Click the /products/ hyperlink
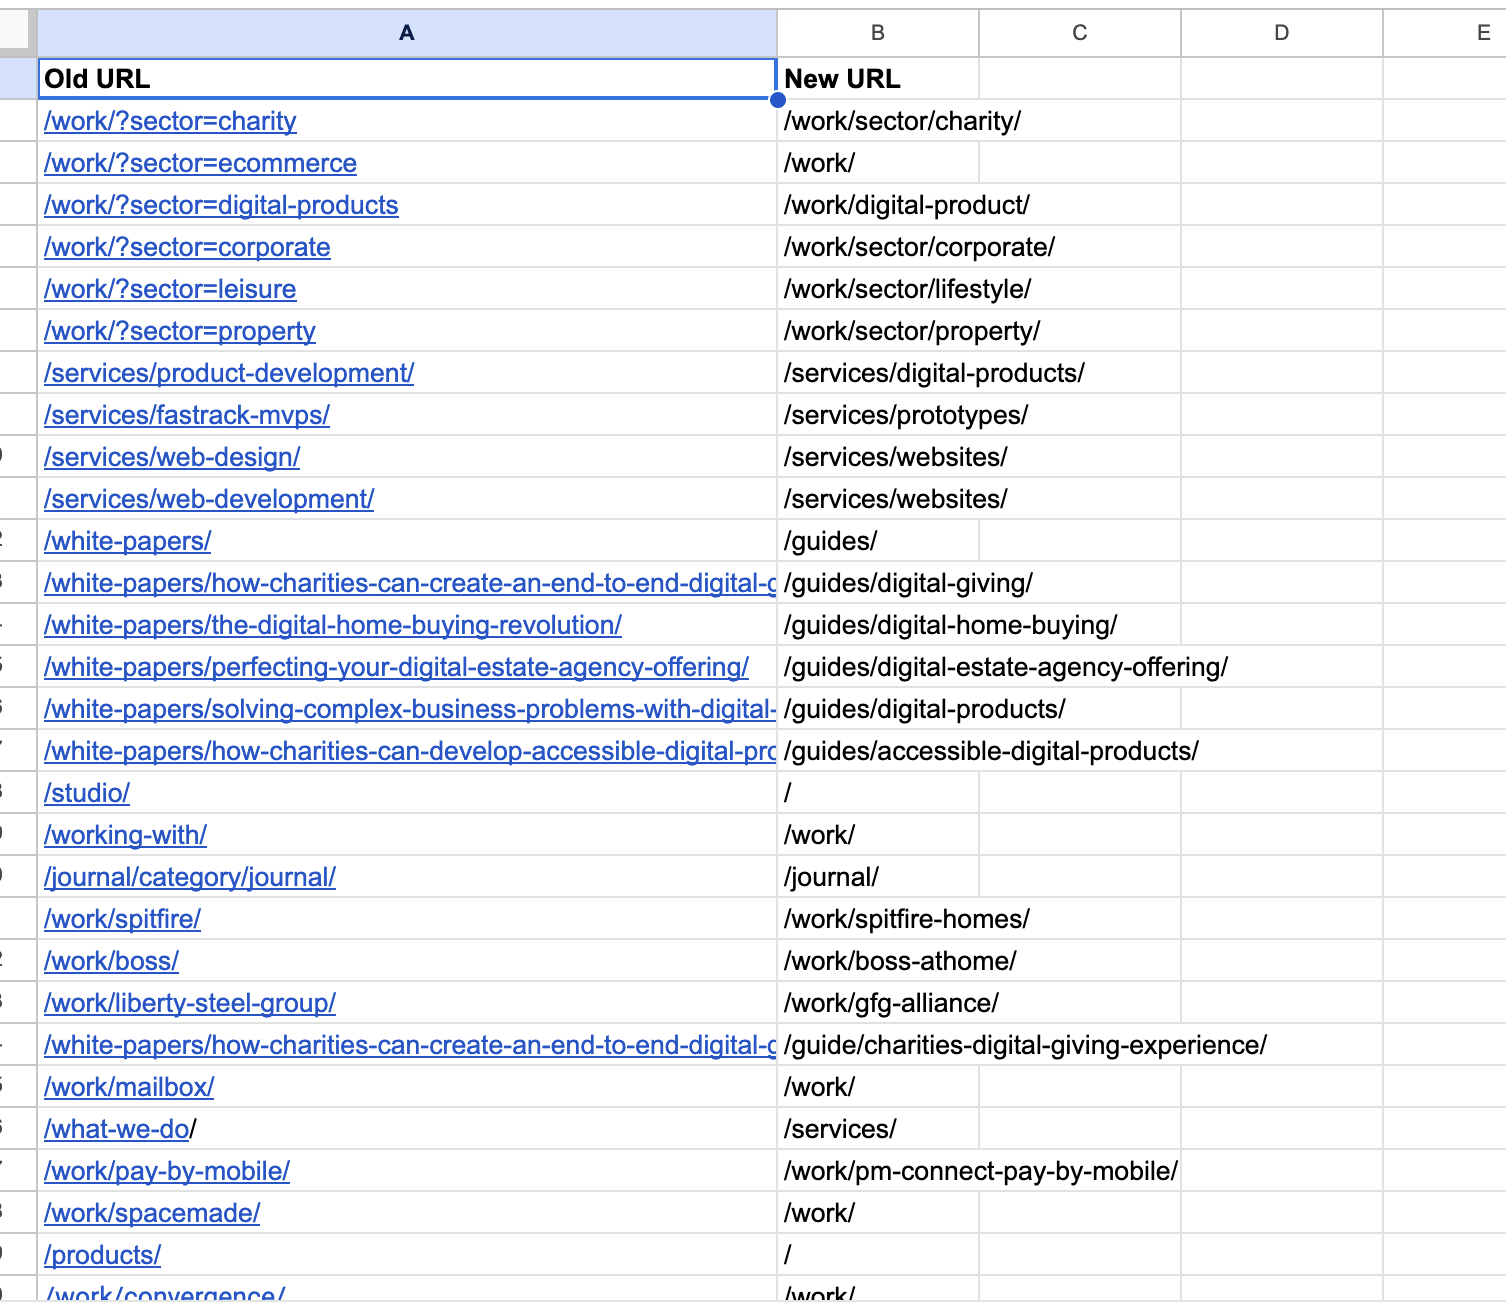This screenshot has width=1506, height=1302. coord(102,1255)
